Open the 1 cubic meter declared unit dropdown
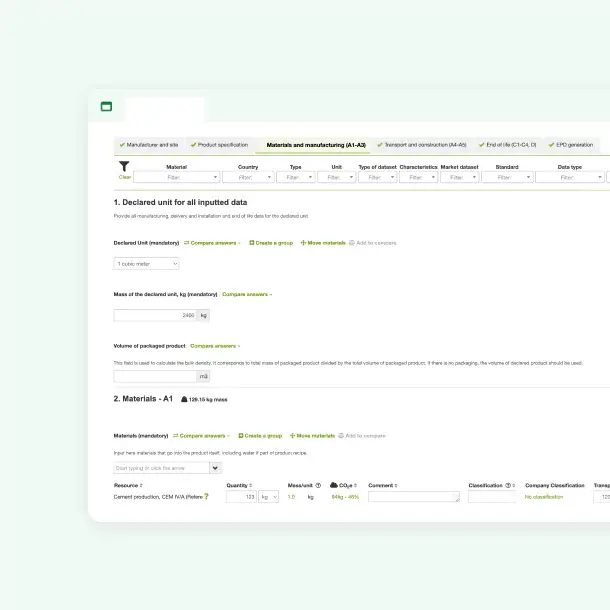The height and width of the screenshot is (610, 610). [146, 264]
